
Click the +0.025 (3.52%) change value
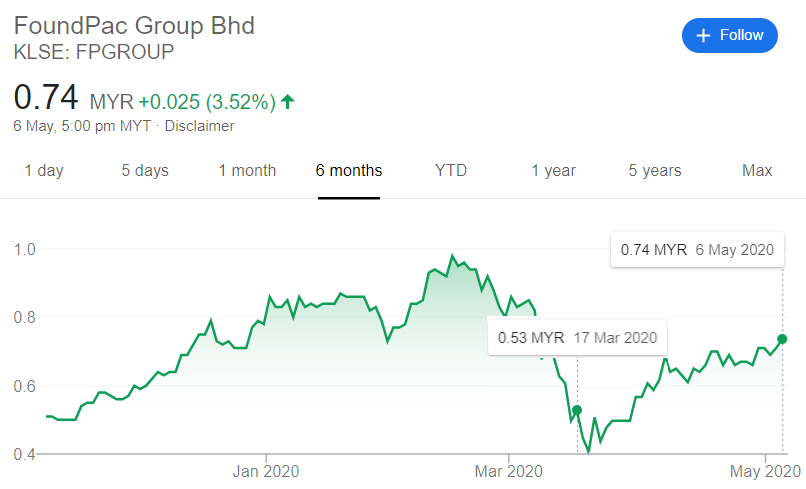[x=207, y=102]
